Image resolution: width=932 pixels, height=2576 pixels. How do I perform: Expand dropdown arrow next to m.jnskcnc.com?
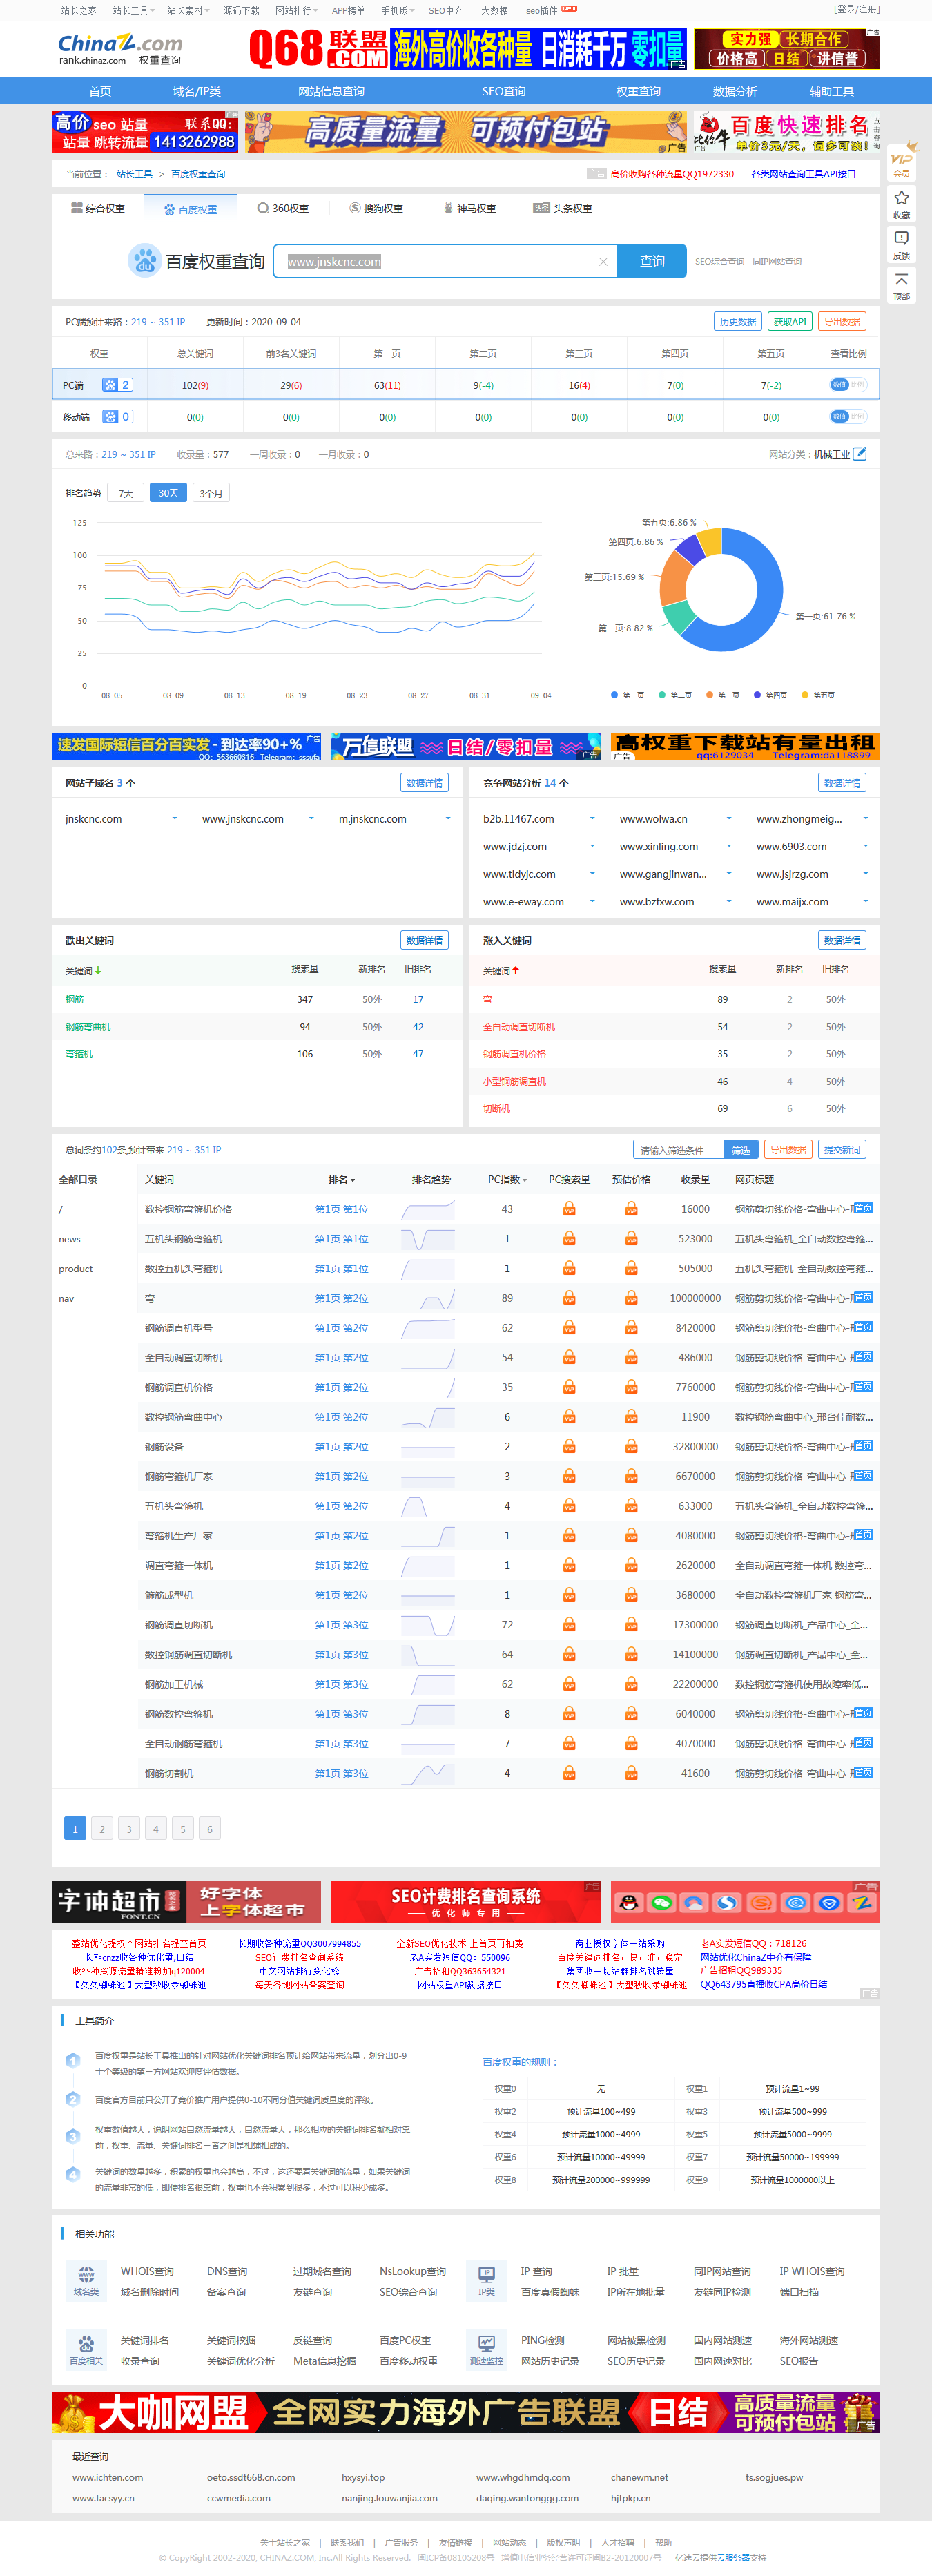(448, 819)
